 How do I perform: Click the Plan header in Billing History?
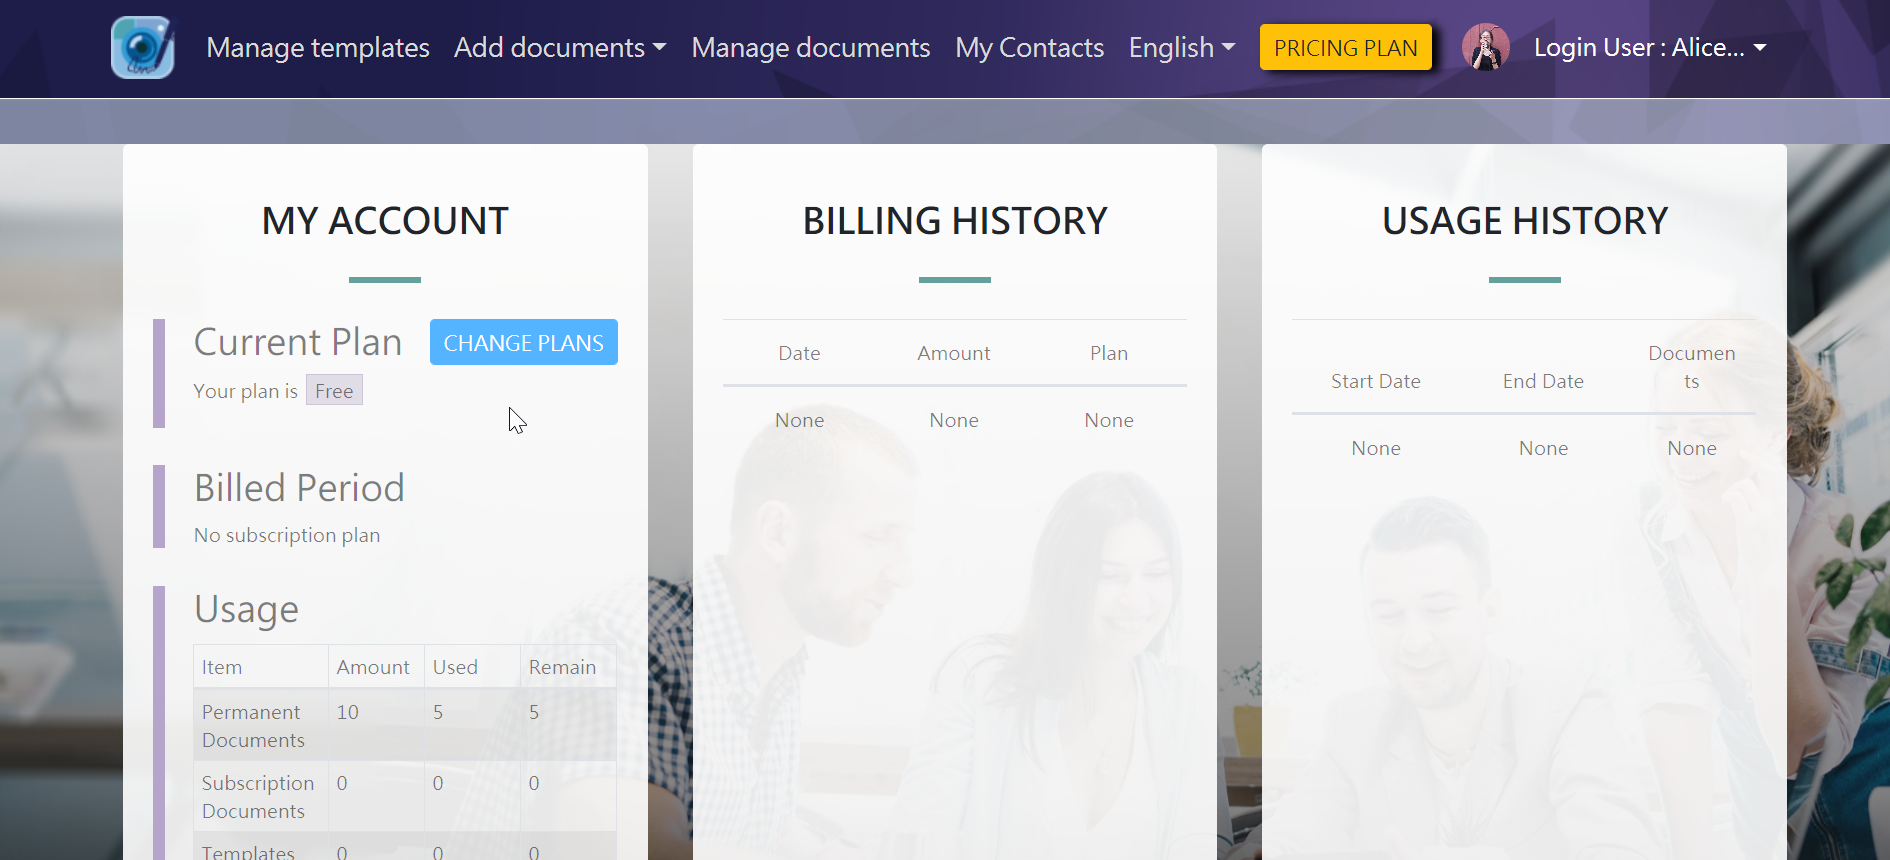(x=1109, y=353)
